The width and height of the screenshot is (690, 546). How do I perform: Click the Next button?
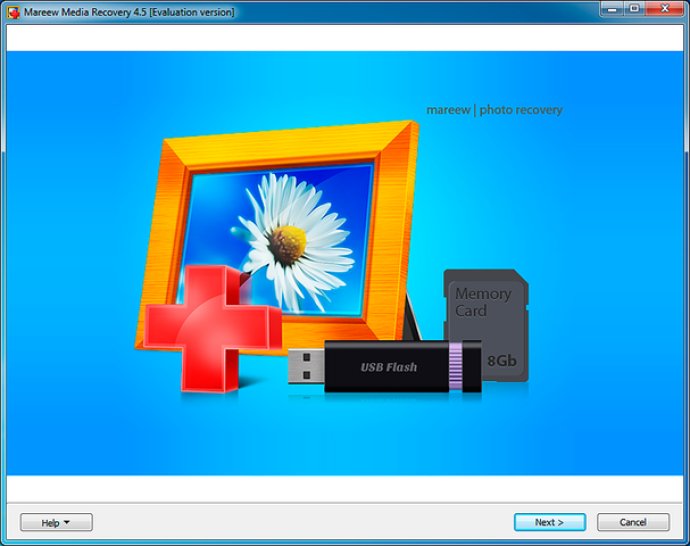[x=550, y=522]
